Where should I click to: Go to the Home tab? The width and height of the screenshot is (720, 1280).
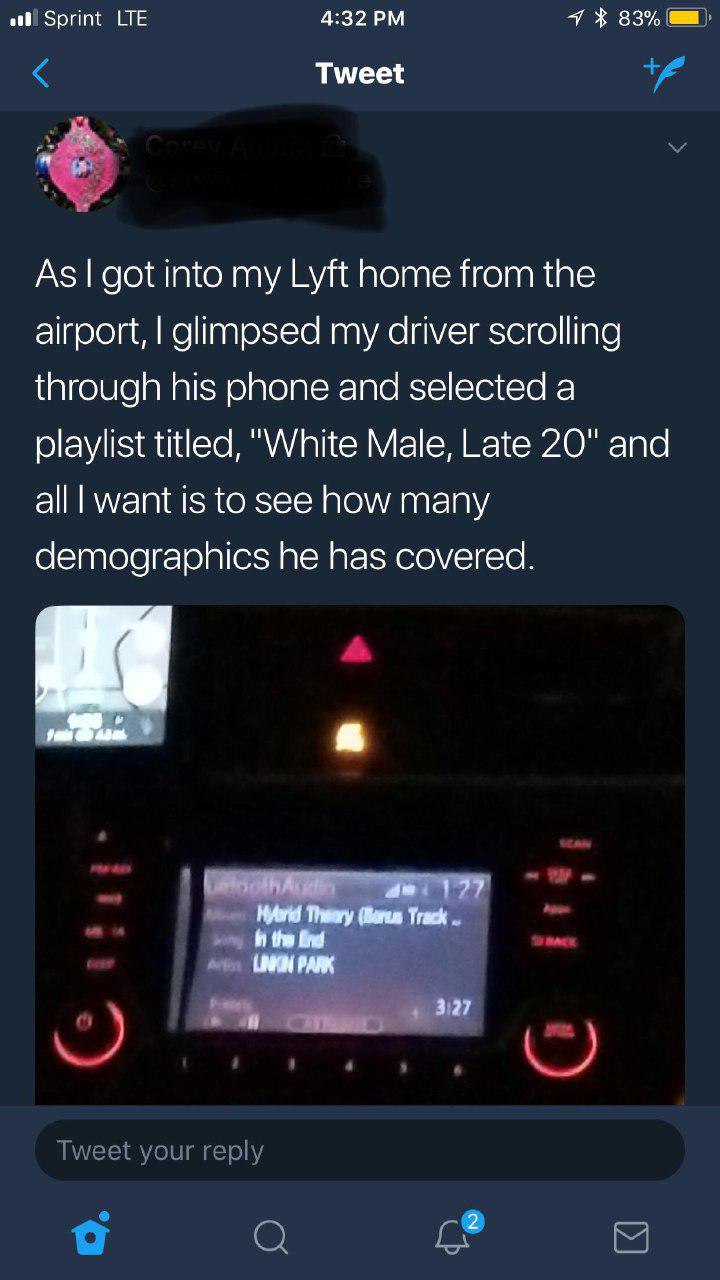[92, 1235]
